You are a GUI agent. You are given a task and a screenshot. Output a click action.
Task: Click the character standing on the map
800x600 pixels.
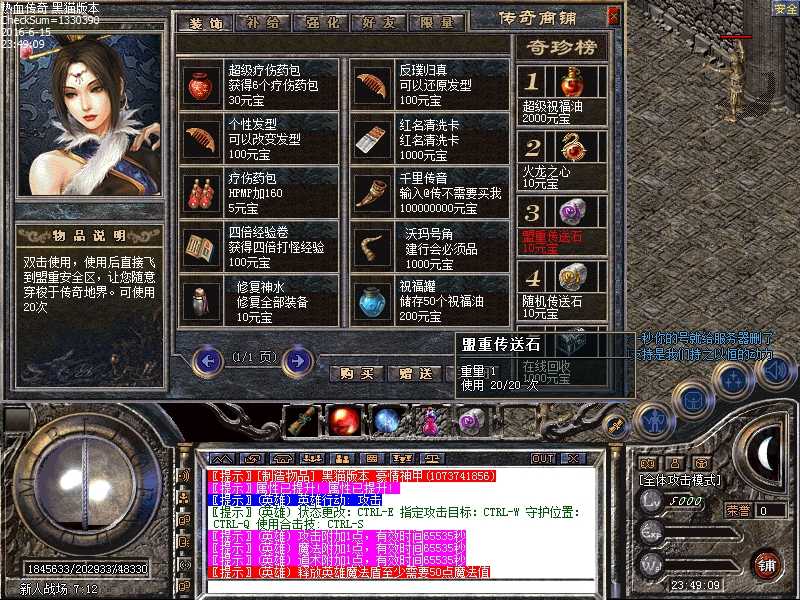pyautogui.click(x=733, y=82)
